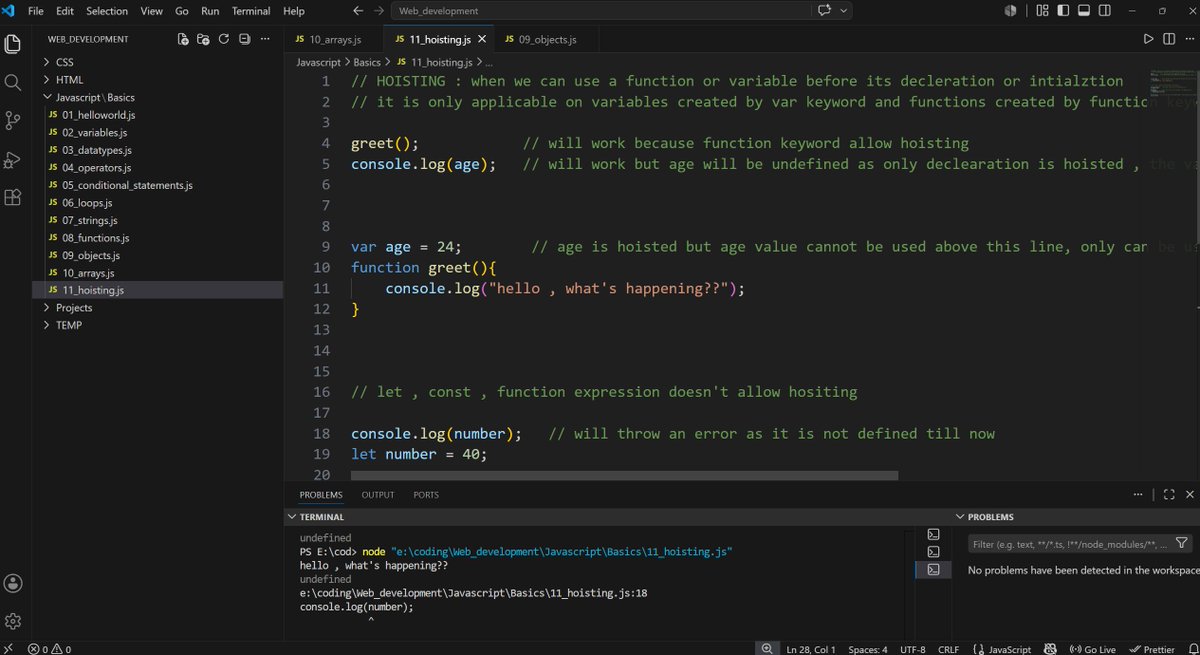Image resolution: width=1200 pixels, height=655 pixels.
Task: Switch to the 10_arrays.js editor tab
Action: pos(334,39)
